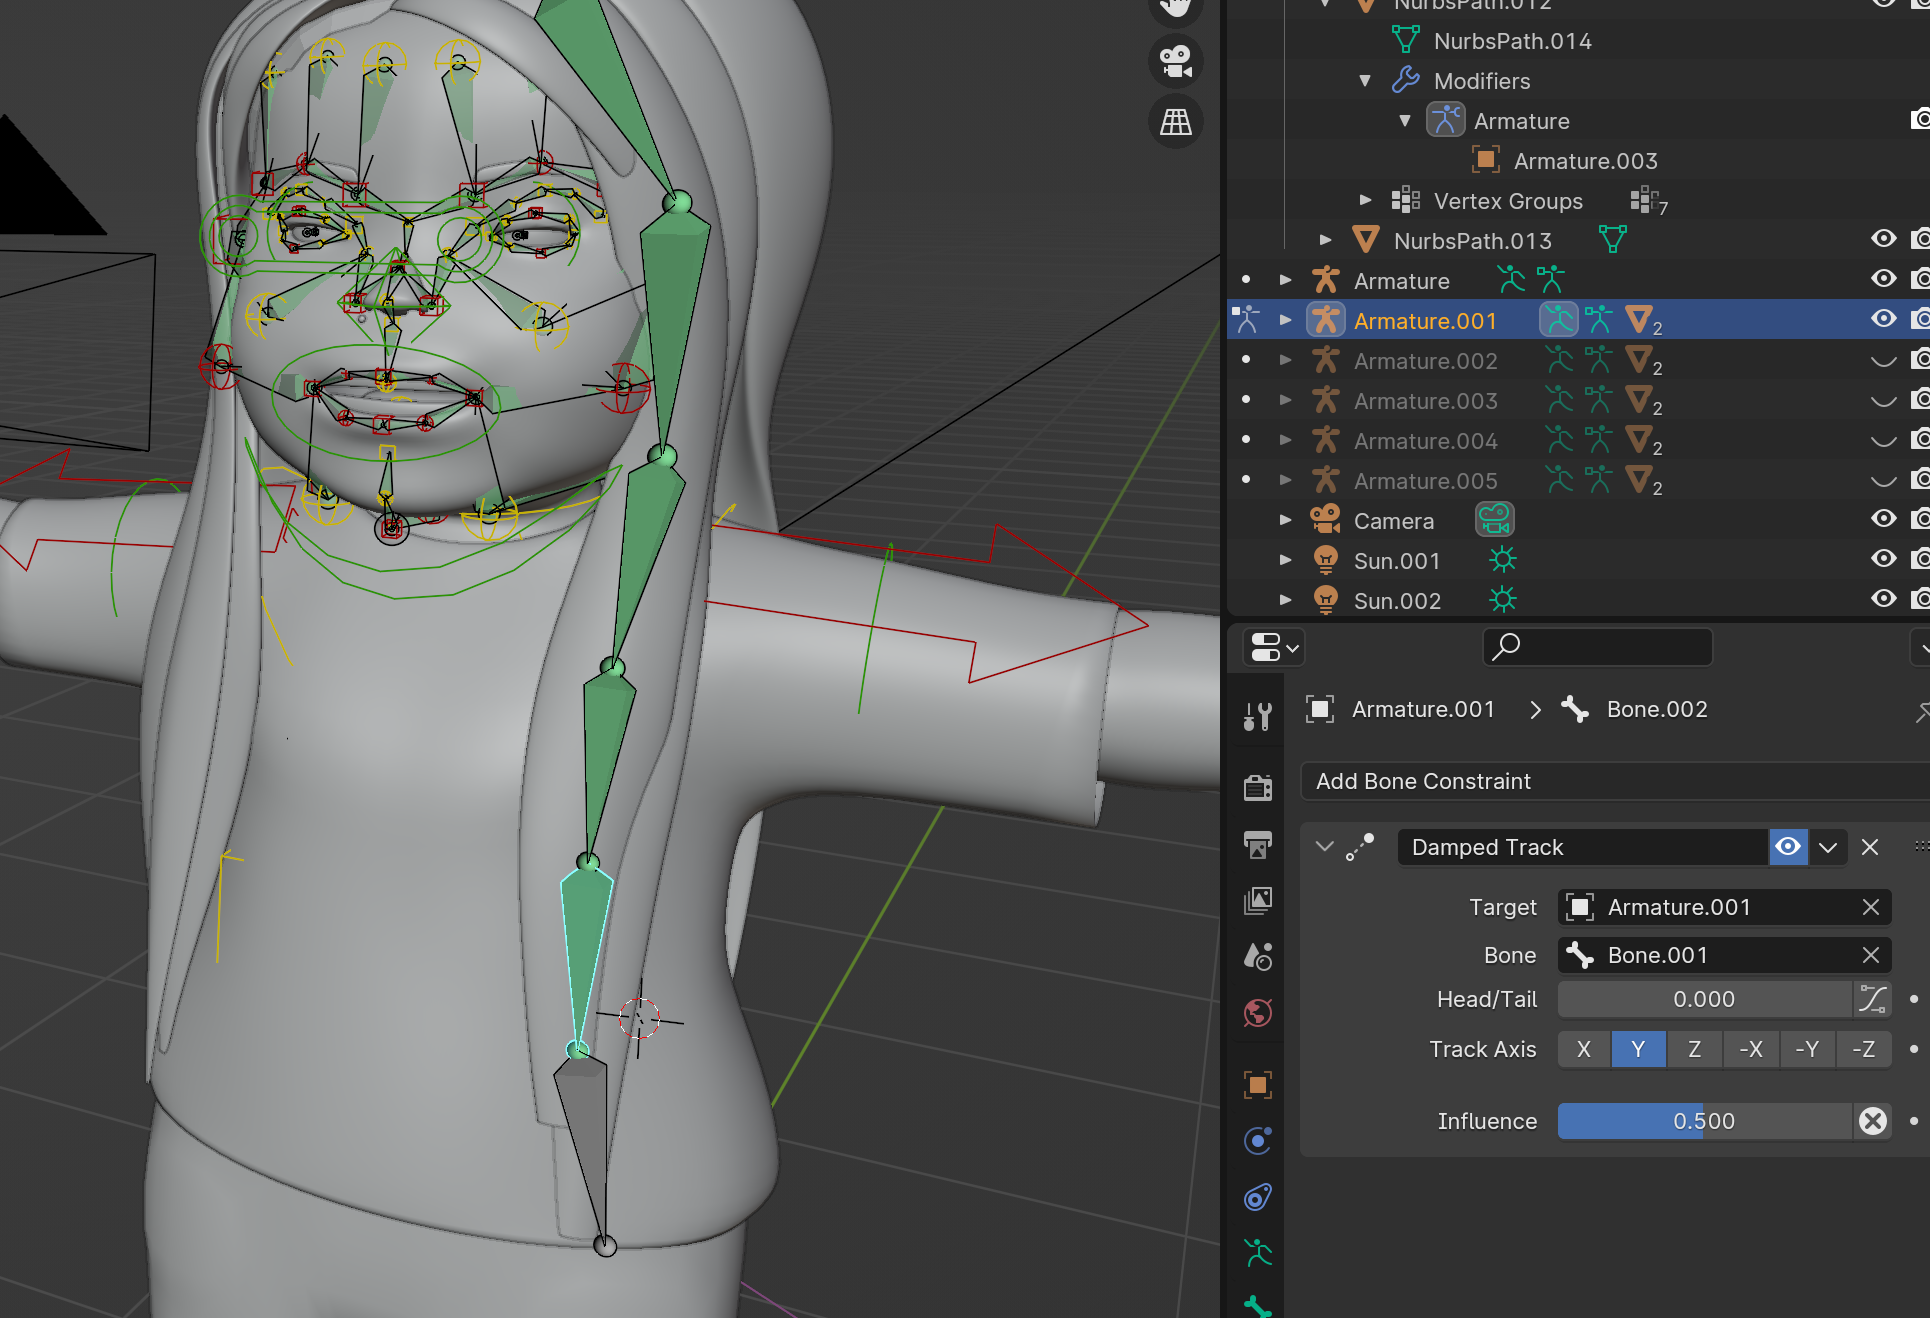The height and width of the screenshot is (1318, 1930).
Task: Open the properties editor type dropdown
Action: click(1273, 647)
